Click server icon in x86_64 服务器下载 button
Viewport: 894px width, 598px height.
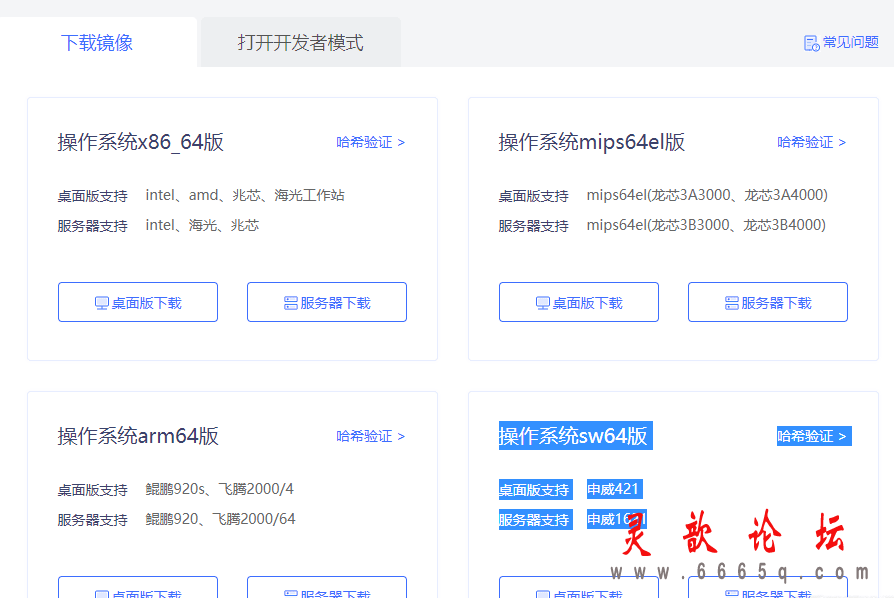291,303
